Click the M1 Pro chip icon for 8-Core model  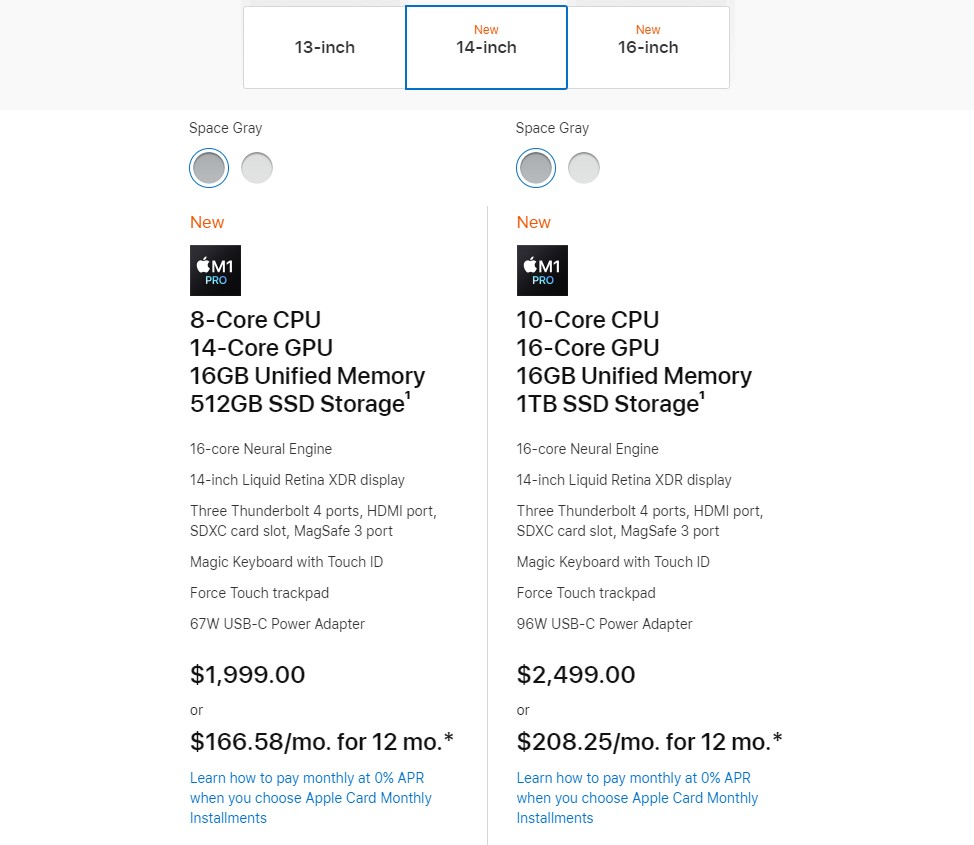tap(216, 270)
